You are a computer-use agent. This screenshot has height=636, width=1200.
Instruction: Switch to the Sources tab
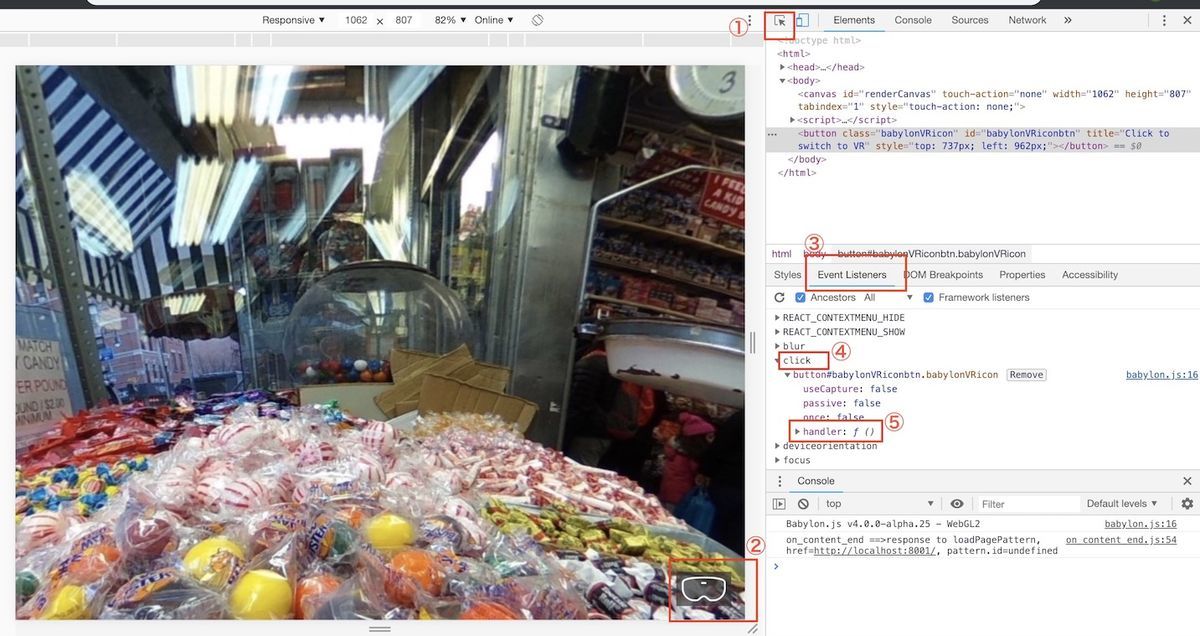[970, 20]
